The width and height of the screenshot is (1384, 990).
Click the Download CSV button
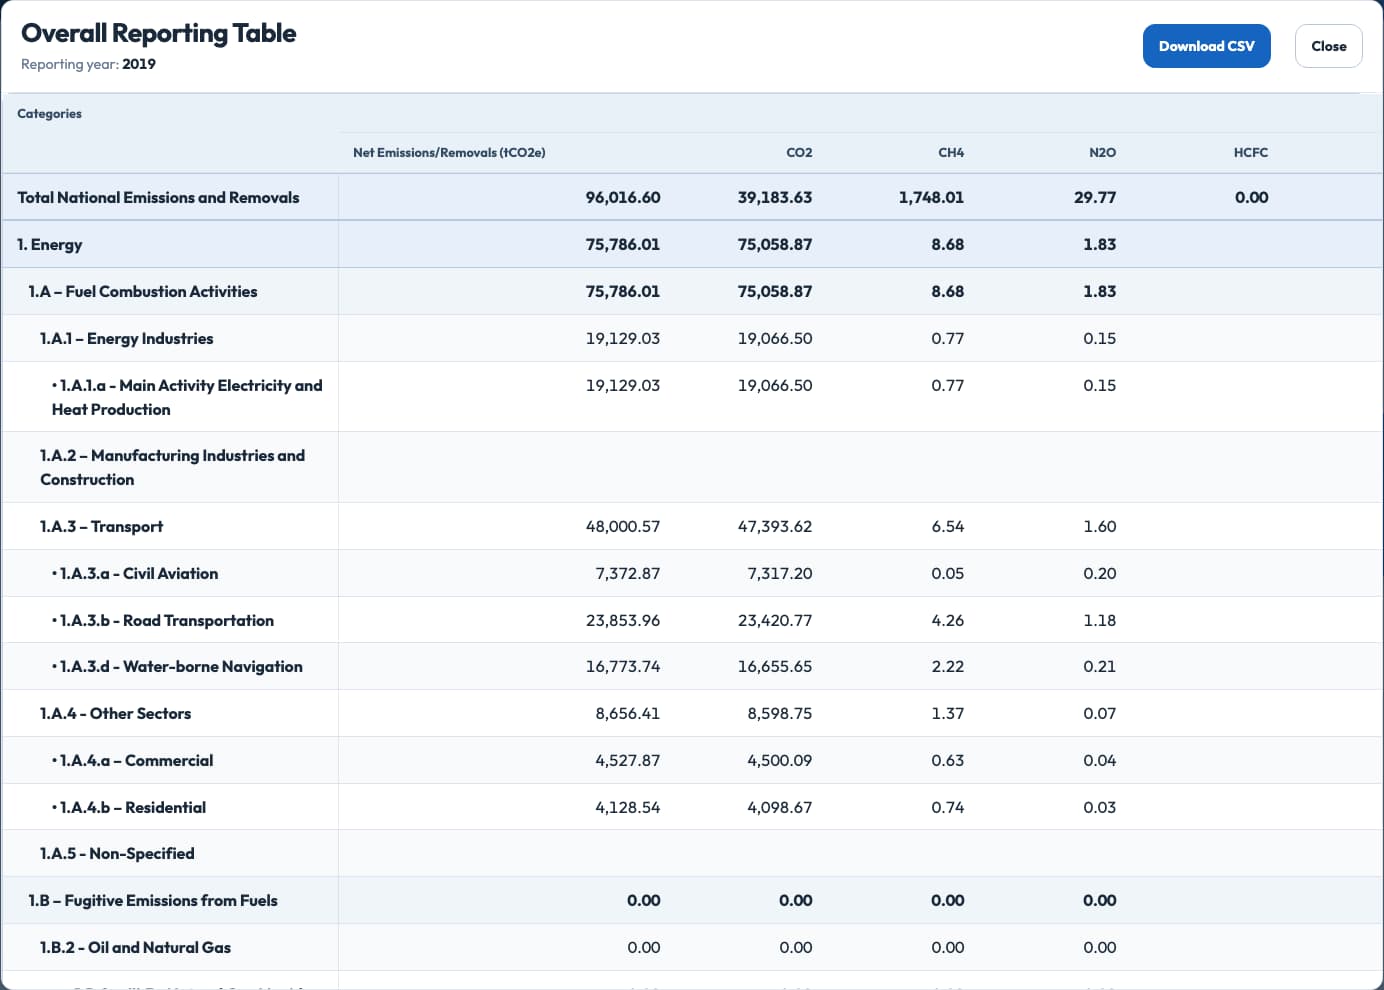point(1206,46)
